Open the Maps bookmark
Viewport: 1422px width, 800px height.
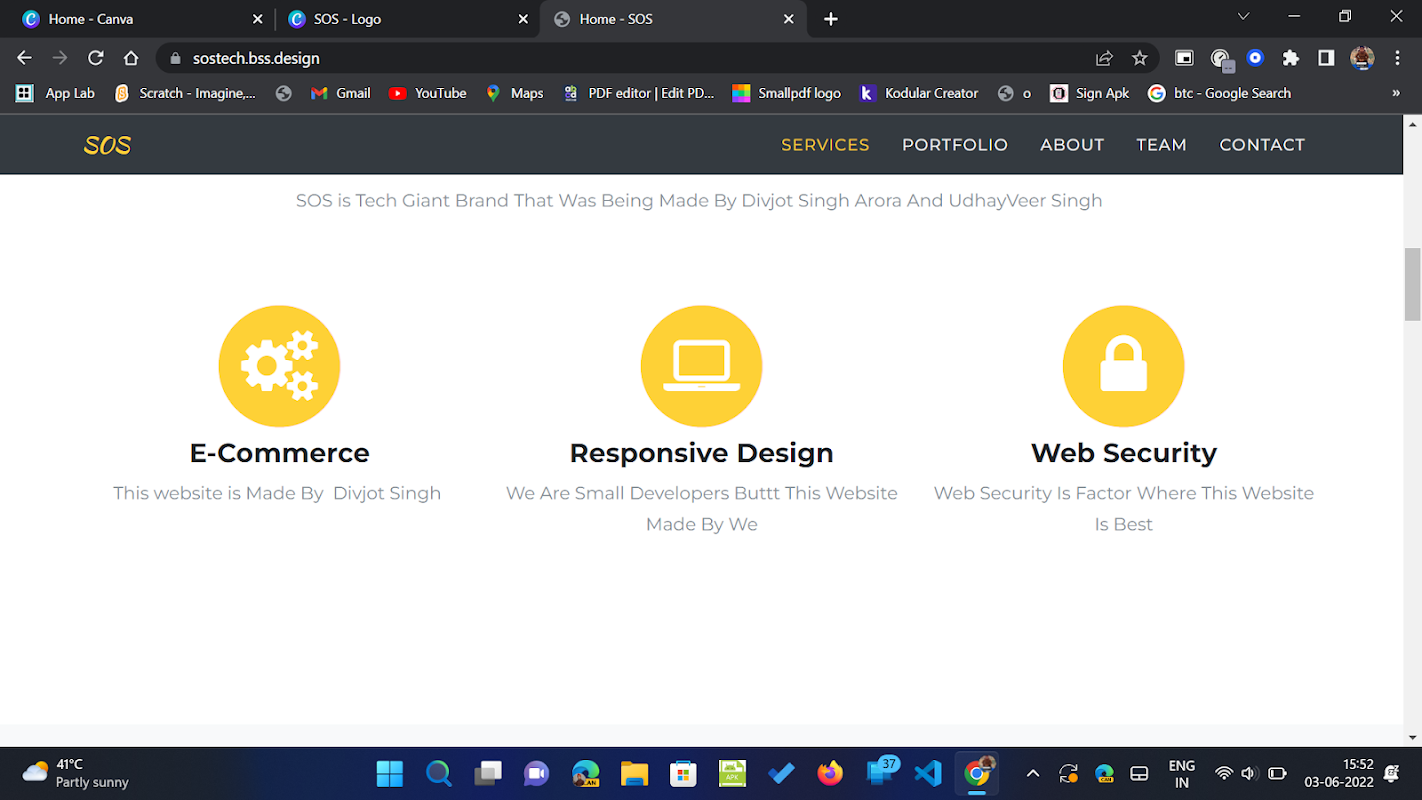click(x=514, y=93)
